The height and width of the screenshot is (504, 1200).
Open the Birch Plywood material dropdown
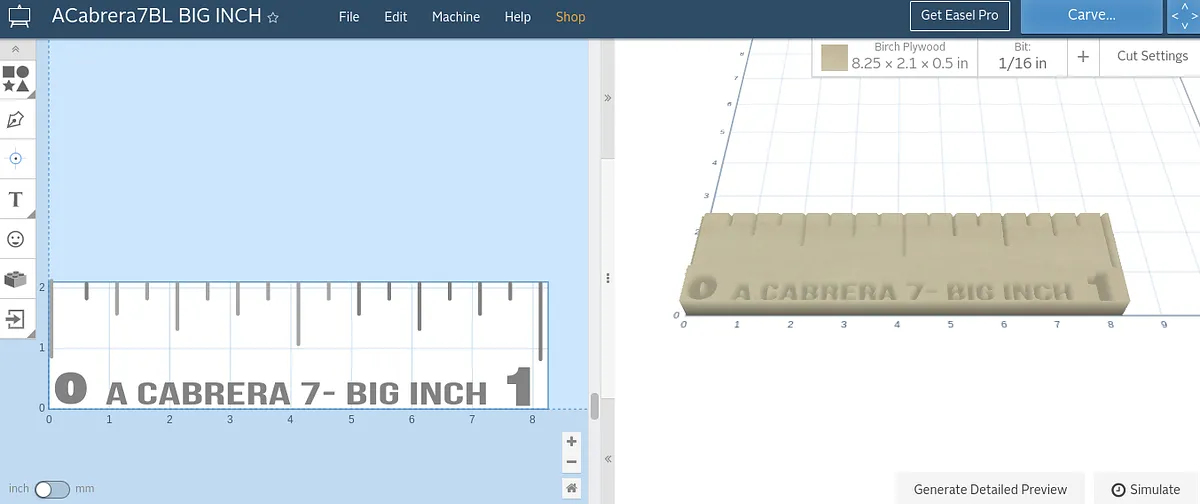coord(909,56)
